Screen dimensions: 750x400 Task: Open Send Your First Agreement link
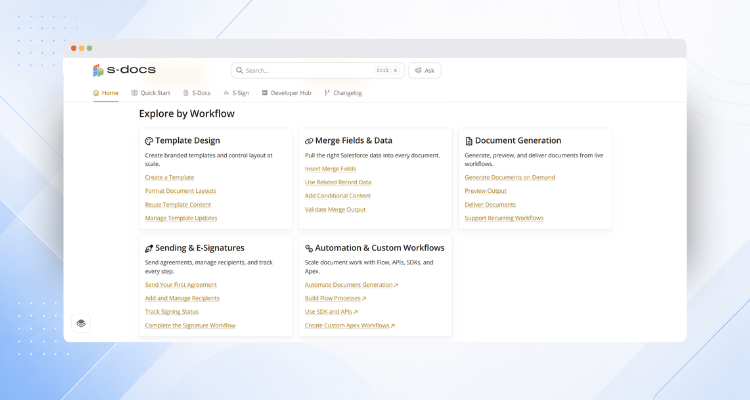pos(181,285)
